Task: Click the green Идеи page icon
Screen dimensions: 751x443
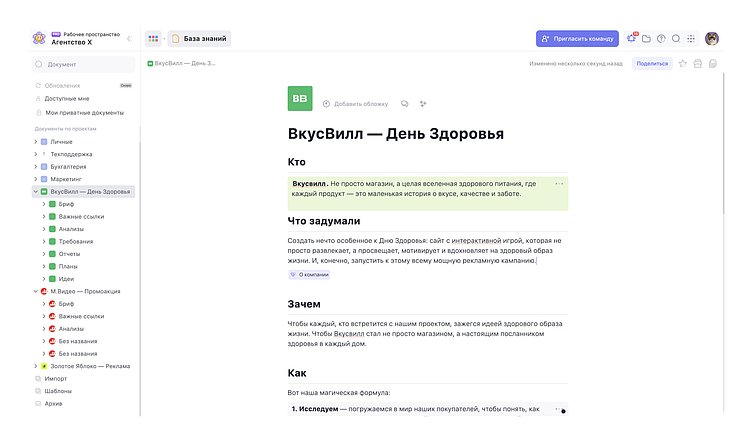Action: (x=52, y=279)
